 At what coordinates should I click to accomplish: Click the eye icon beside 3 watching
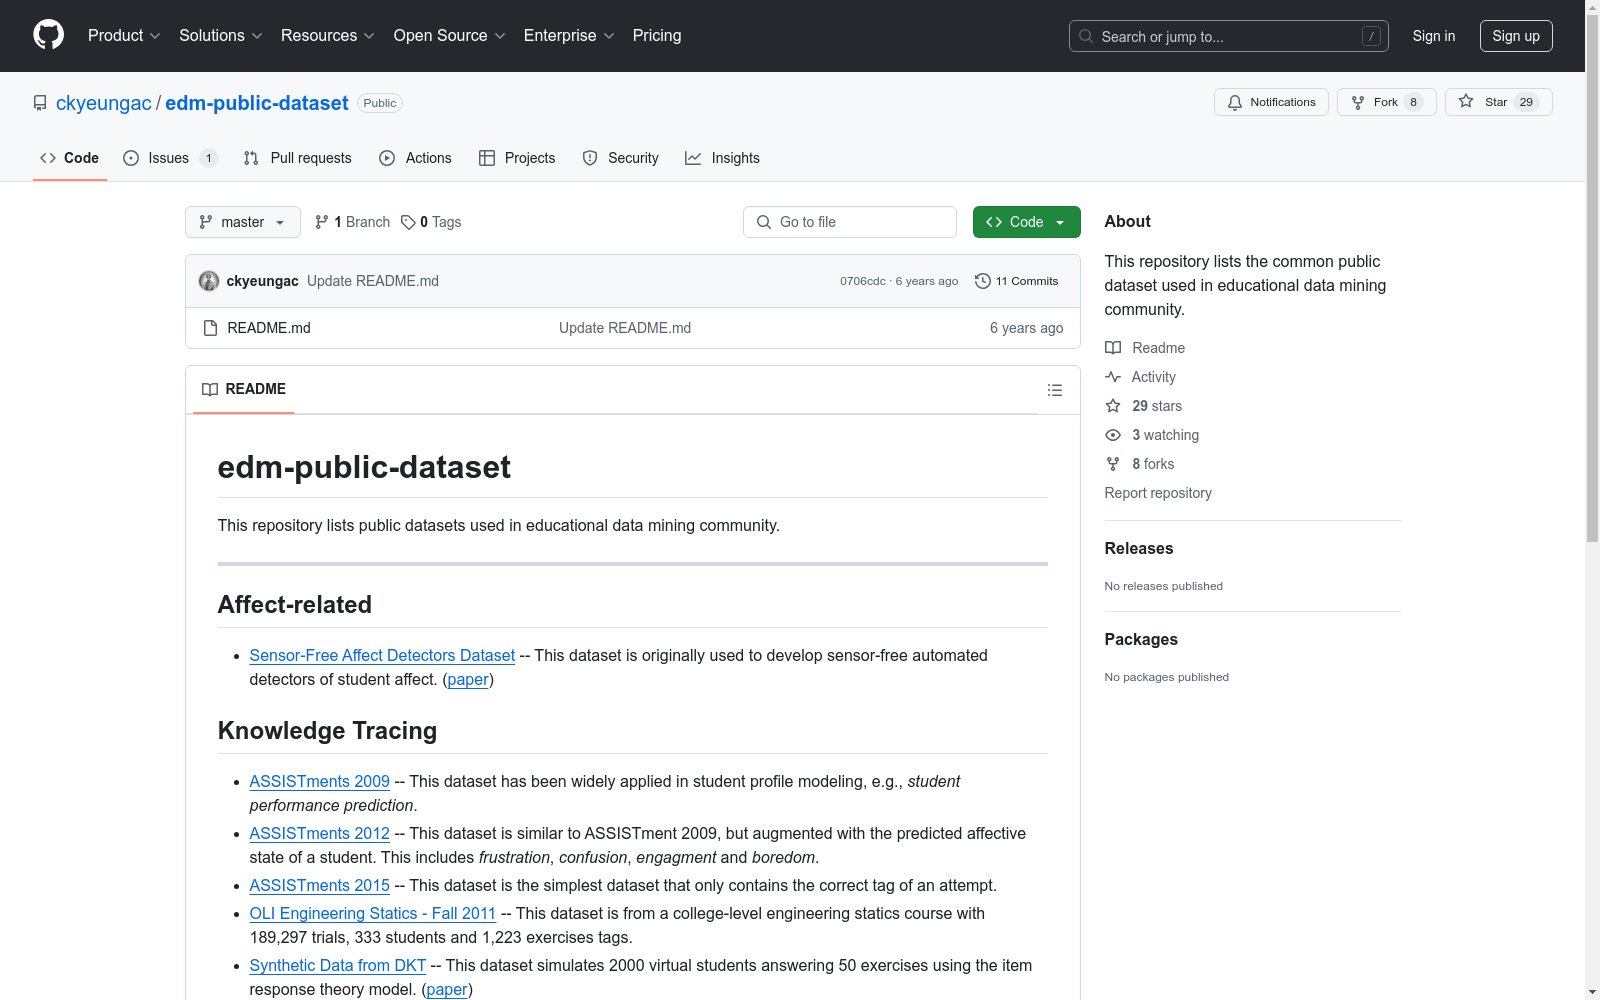pyautogui.click(x=1113, y=435)
